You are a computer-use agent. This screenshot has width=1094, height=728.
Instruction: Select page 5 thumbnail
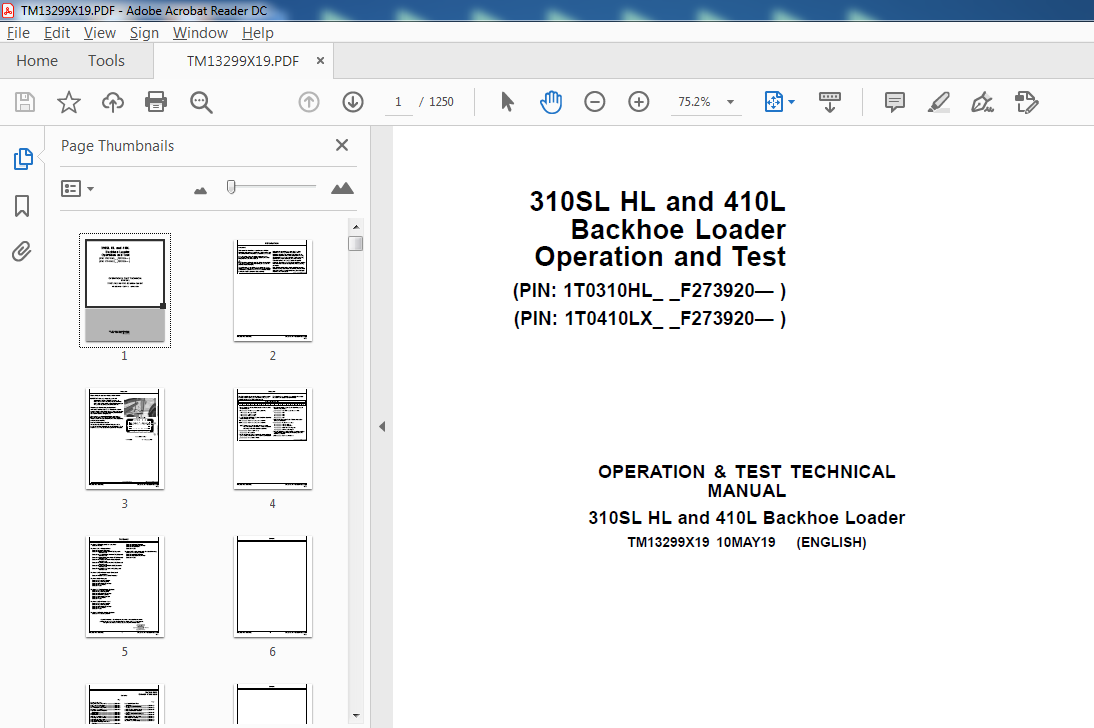(125, 586)
